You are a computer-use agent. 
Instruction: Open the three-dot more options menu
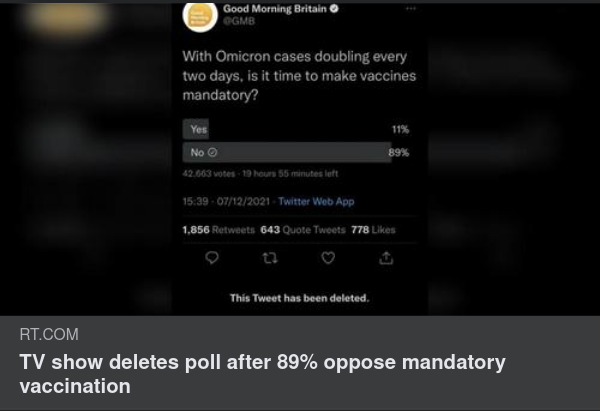[x=410, y=9]
